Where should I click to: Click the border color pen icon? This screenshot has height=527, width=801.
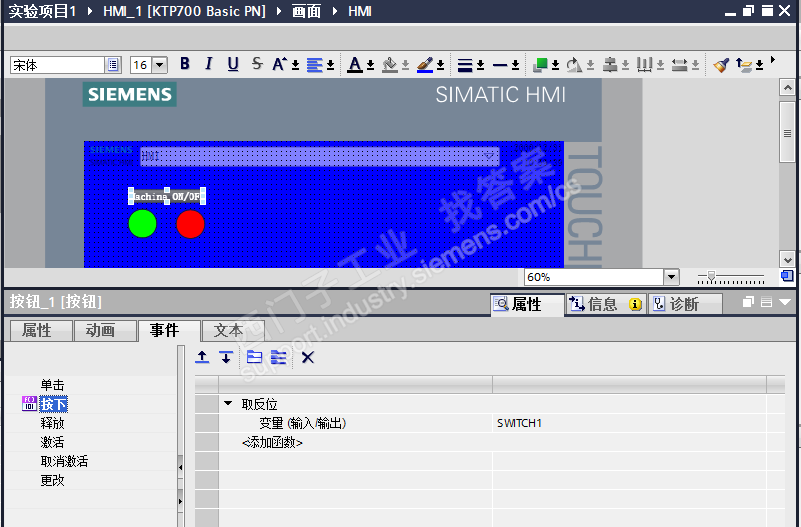click(x=425, y=65)
